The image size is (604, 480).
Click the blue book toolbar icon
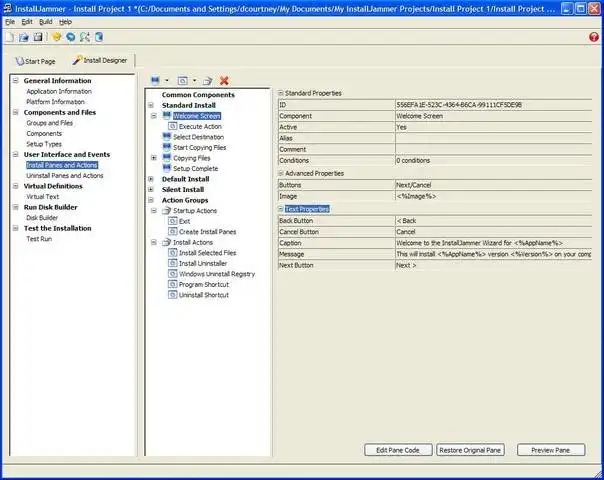(x=99, y=37)
